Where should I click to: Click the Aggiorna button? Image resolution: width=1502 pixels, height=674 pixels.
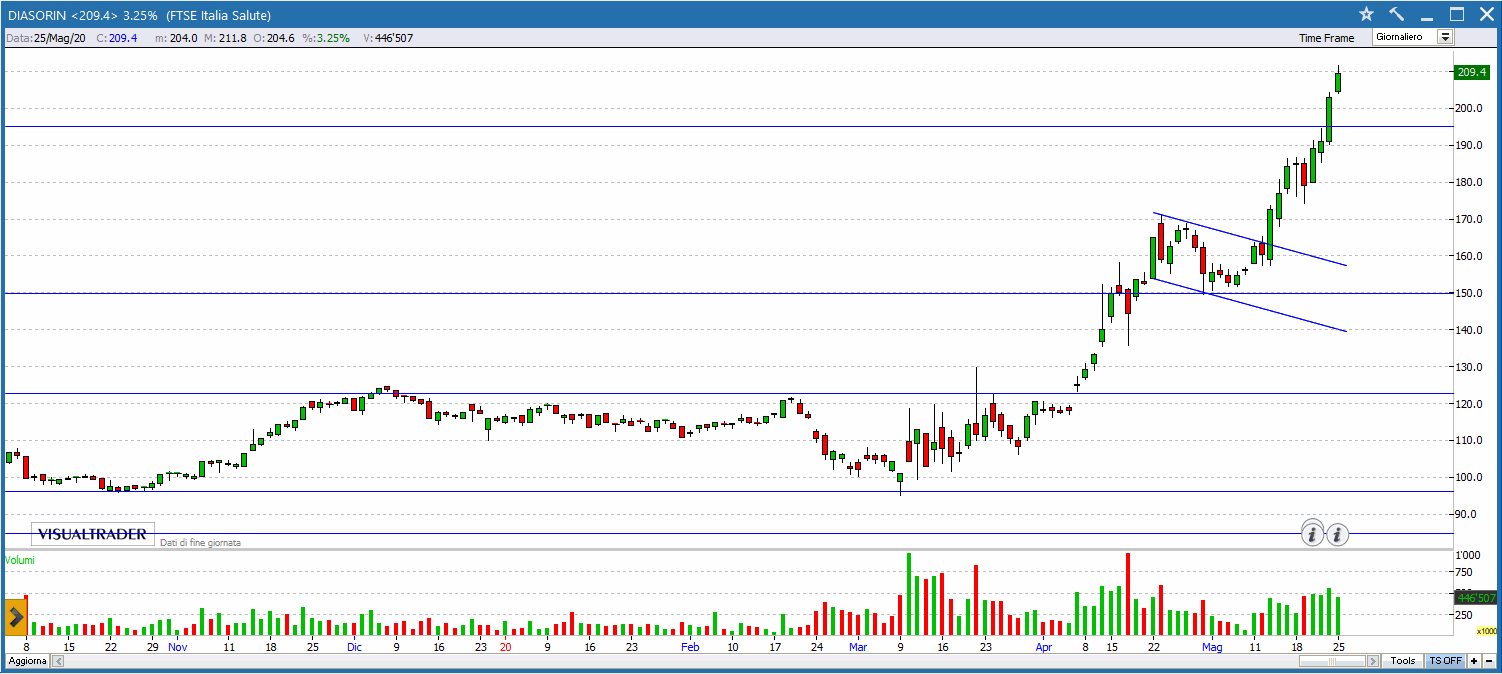tap(27, 662)
